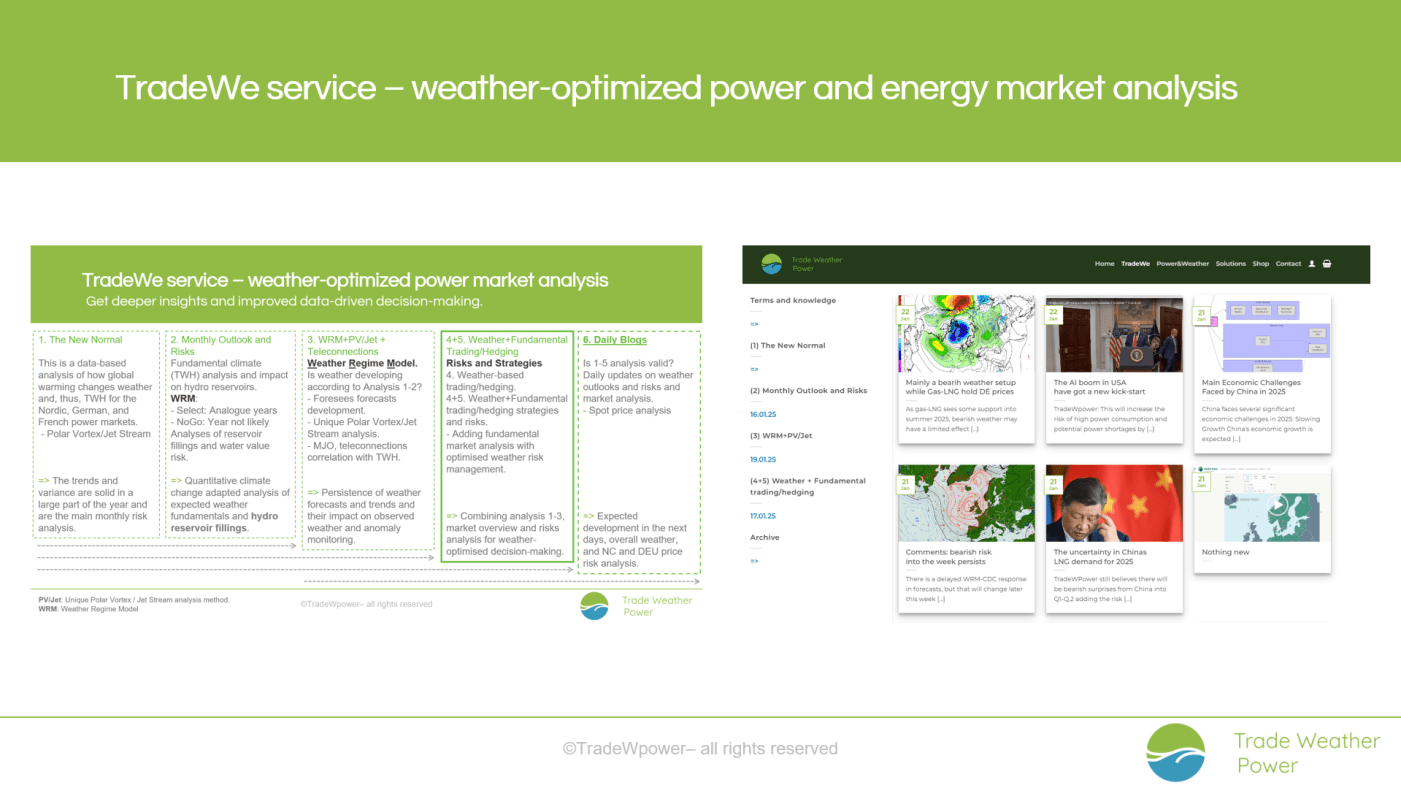Image resolution: width=1401 pixels, height=788 pixels.
Task: Open the polar weather map thumbnail on the bearish setup card
Action: (966, 334)
